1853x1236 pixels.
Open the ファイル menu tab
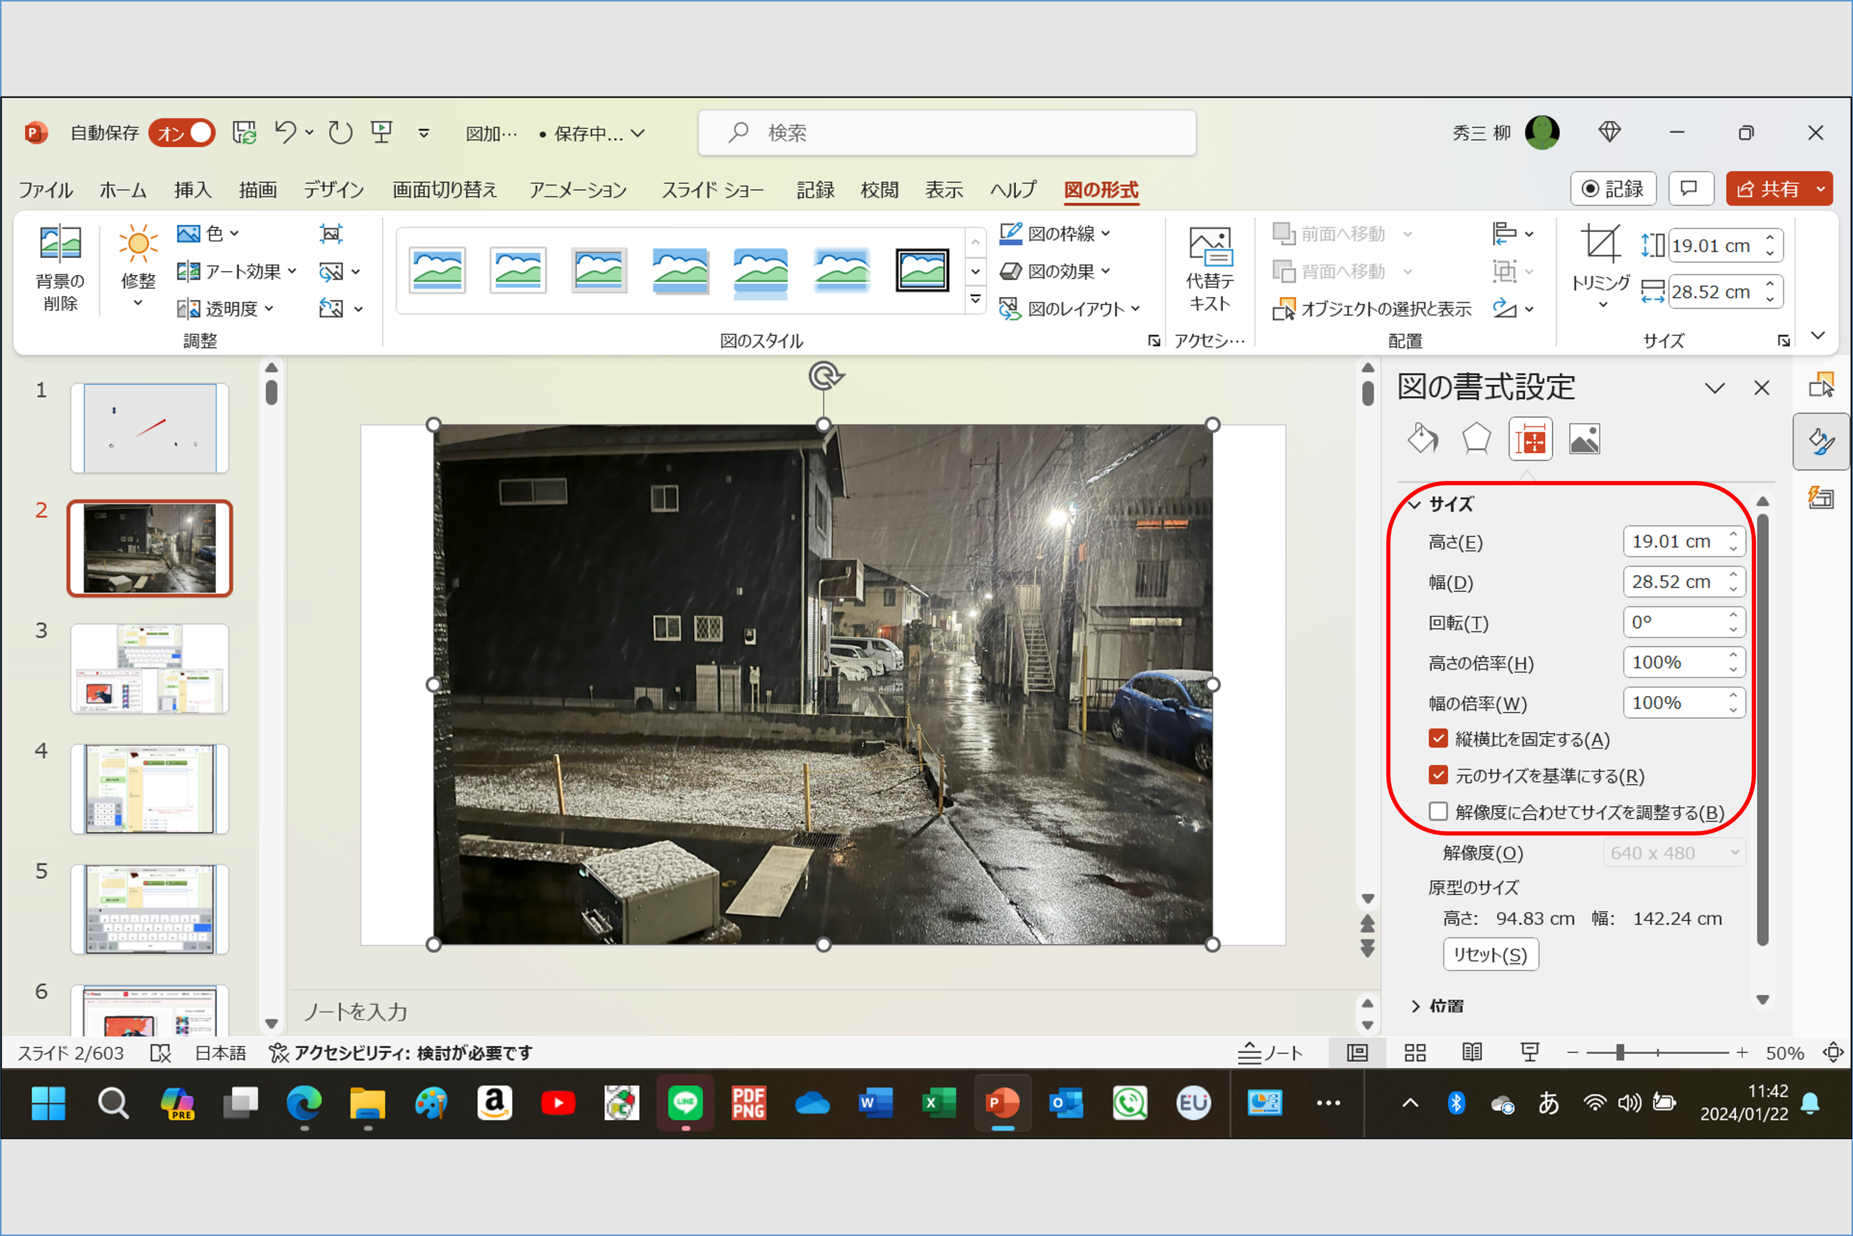[46, 190]
